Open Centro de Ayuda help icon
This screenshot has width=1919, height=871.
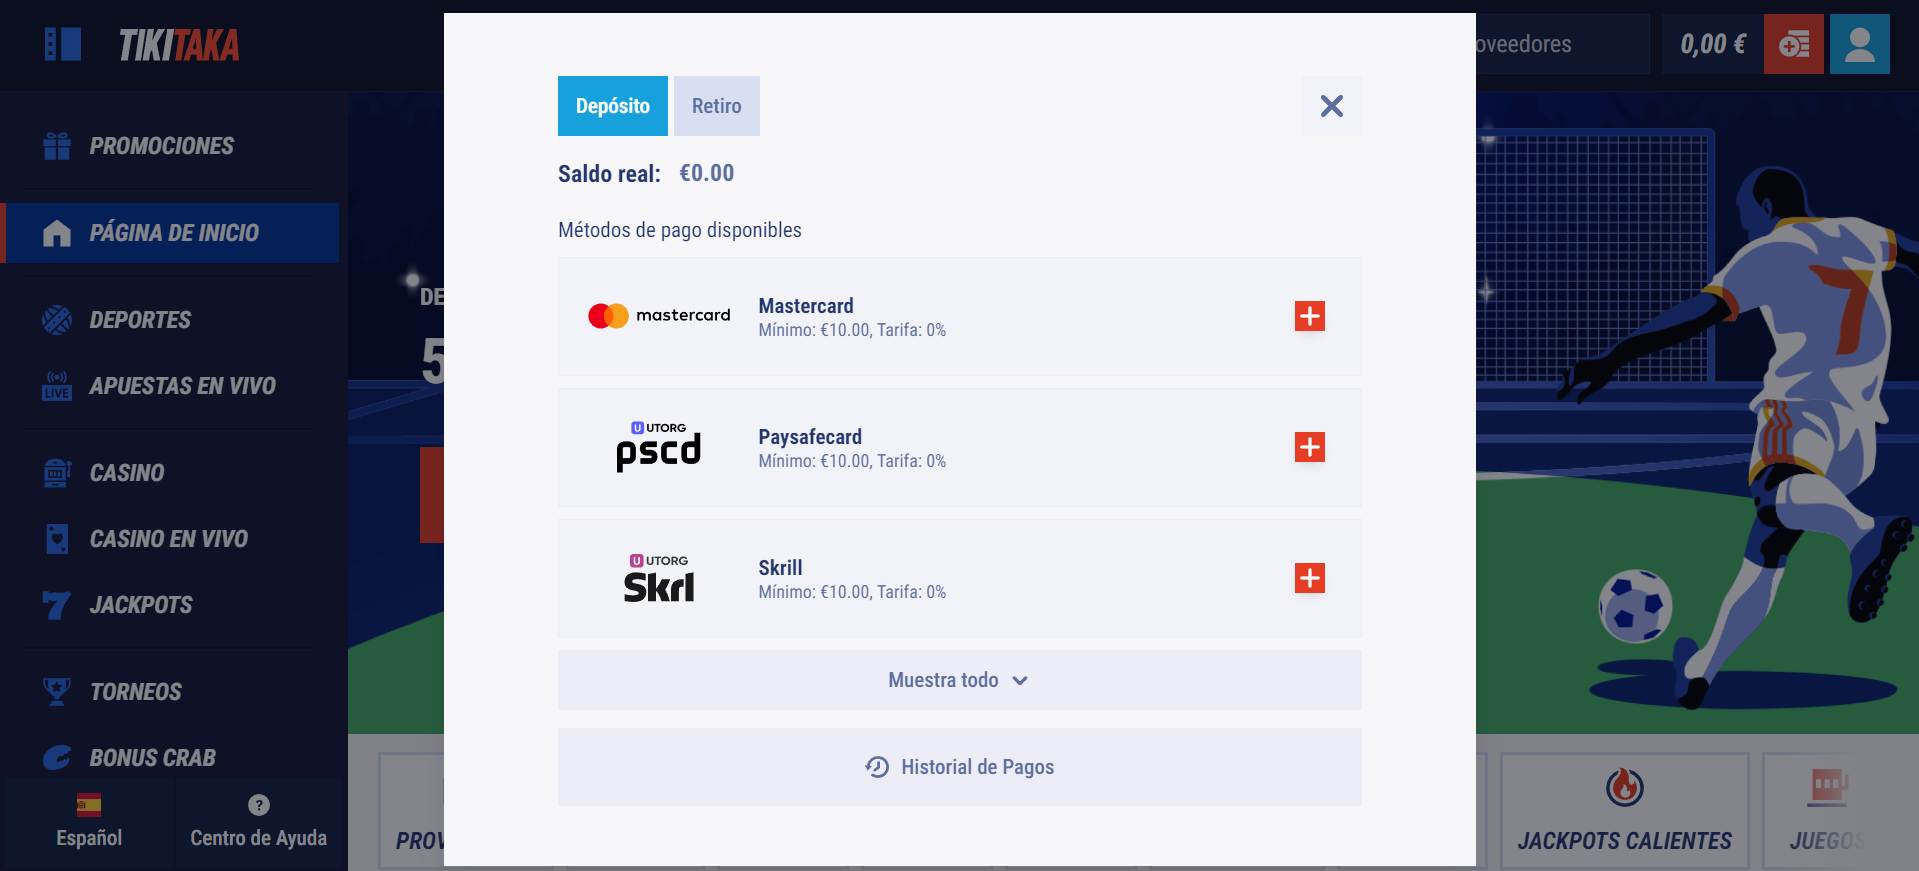pos(258,805)
